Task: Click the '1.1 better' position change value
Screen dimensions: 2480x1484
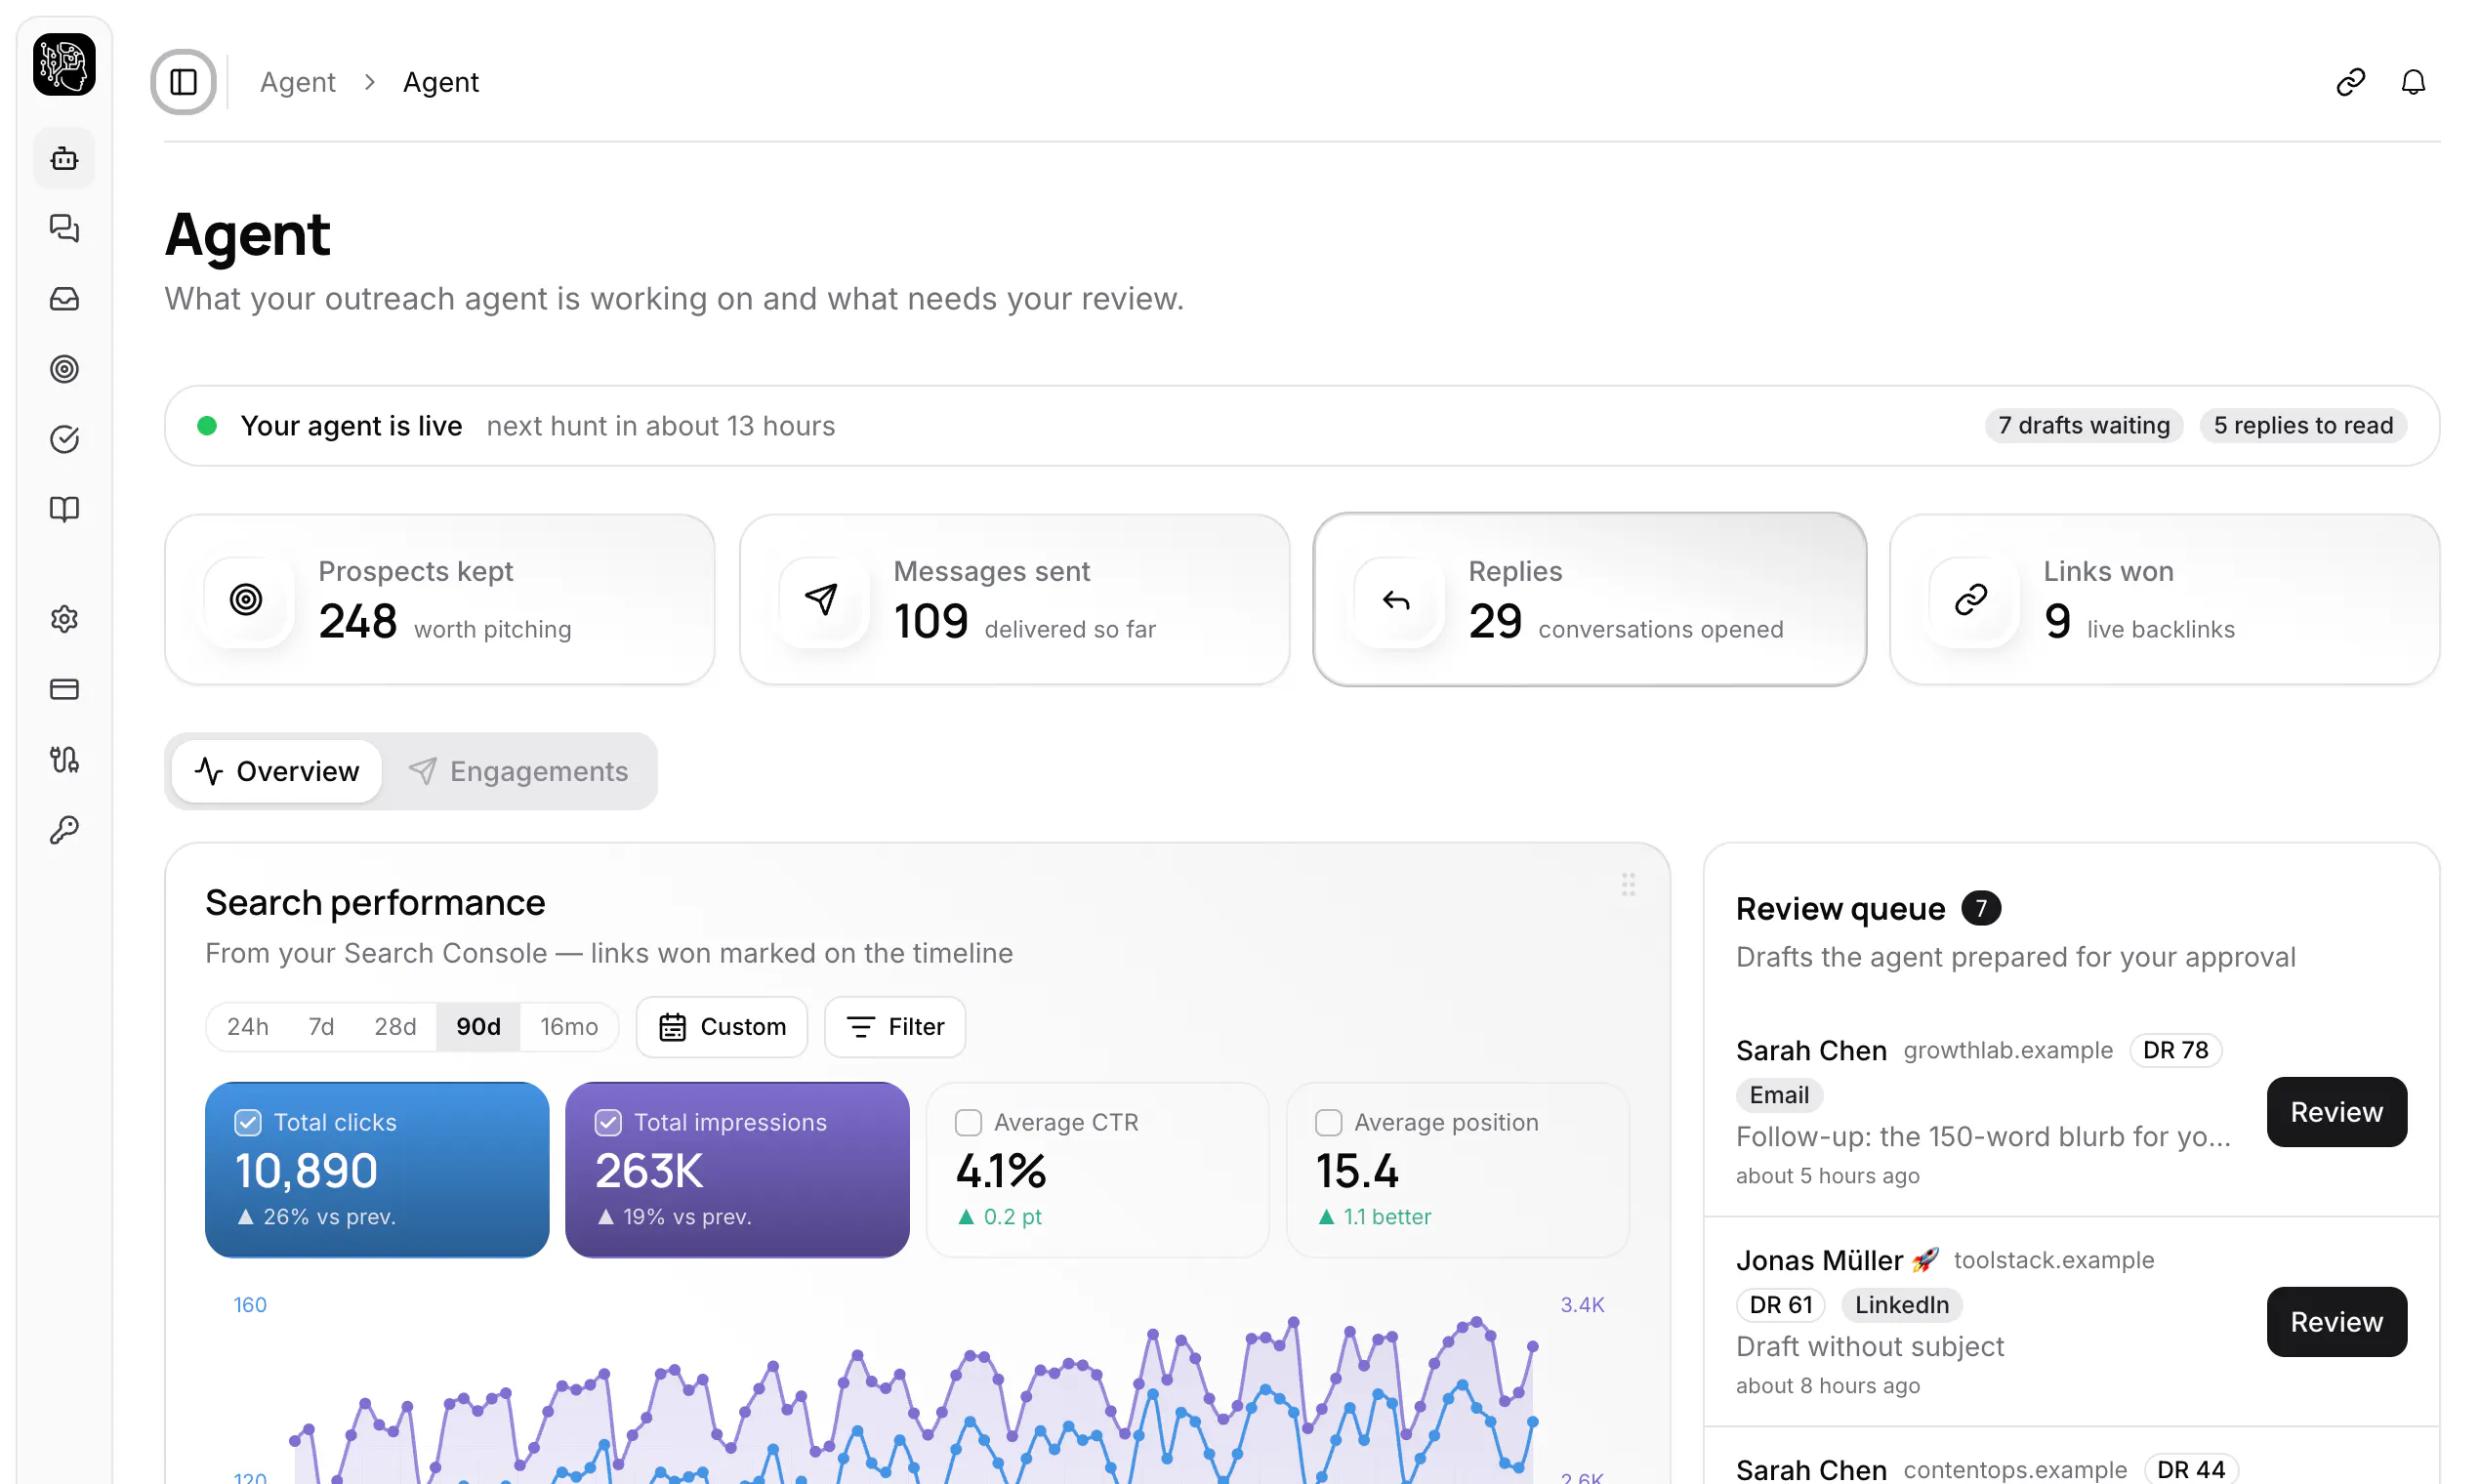Action: (x=1387, y=1216)
